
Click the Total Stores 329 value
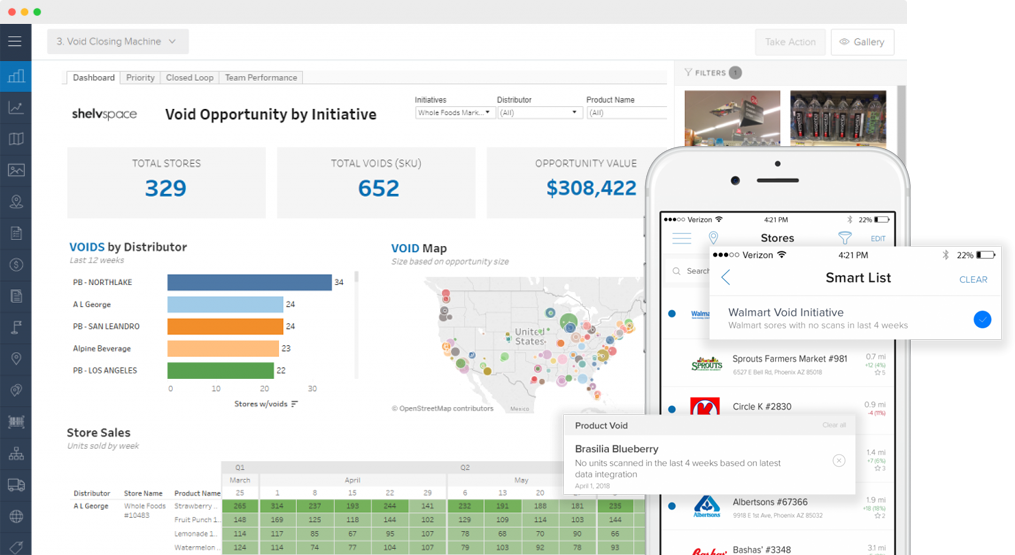pyautogui.click(x=166, y=188)
